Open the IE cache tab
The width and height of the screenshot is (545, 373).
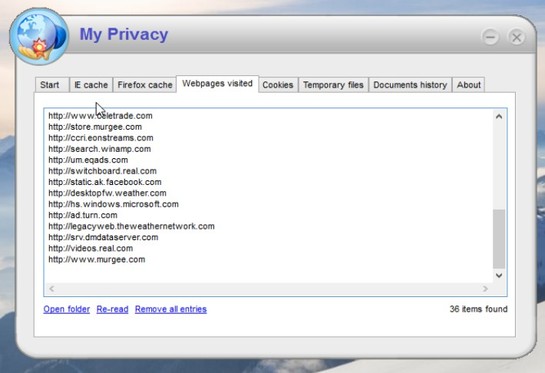pyautogui.click(x=91, y=85)
